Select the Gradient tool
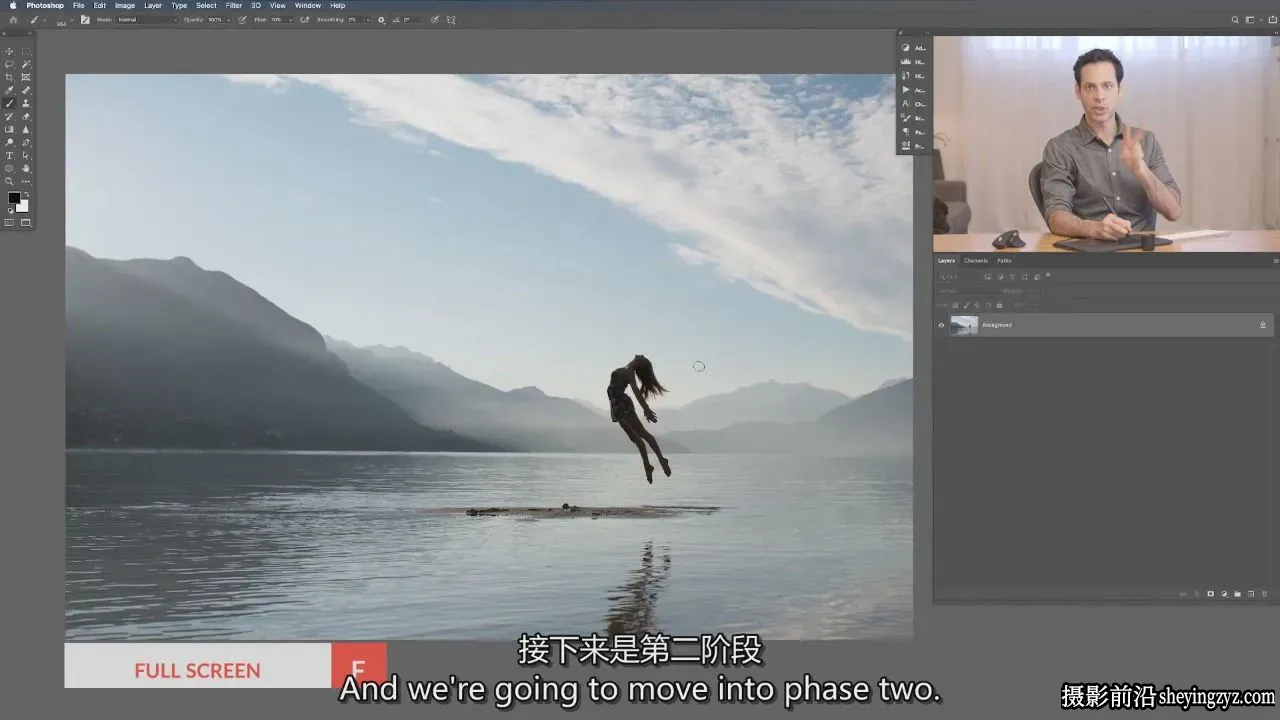This screenshot has width=1280, height=720. click(9, 129)
